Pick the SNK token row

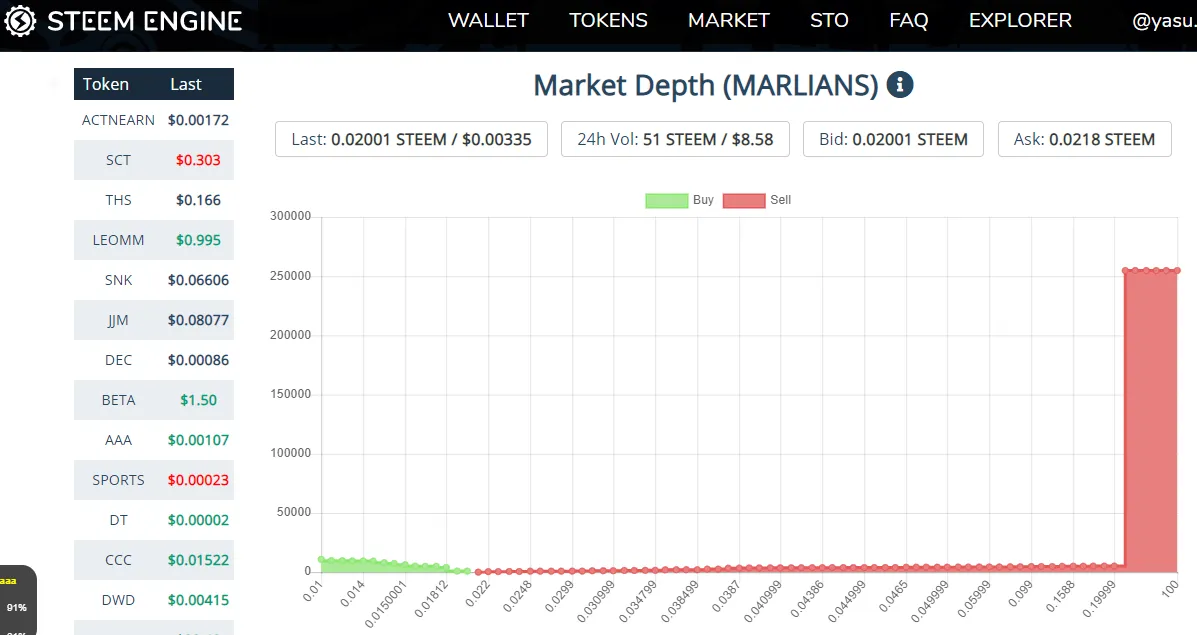pos(153,280)
